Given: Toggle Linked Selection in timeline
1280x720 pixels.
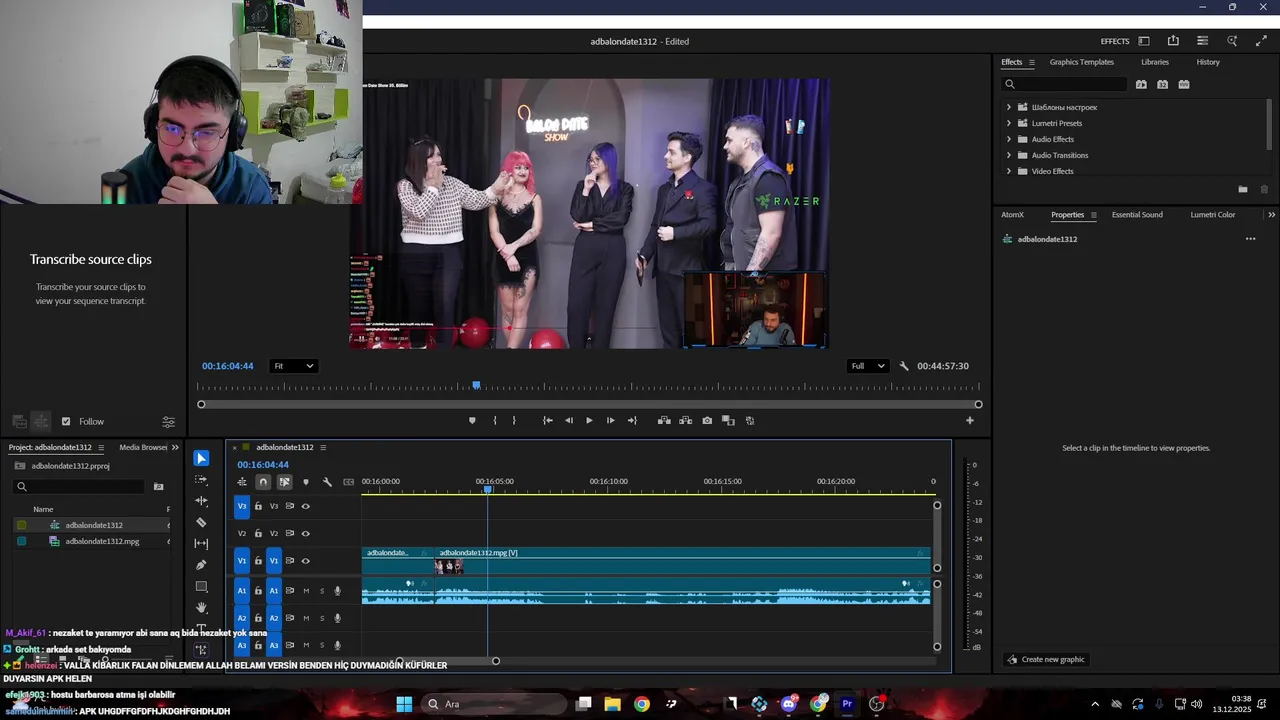Looking at the screenshot, I should [284, 482].
